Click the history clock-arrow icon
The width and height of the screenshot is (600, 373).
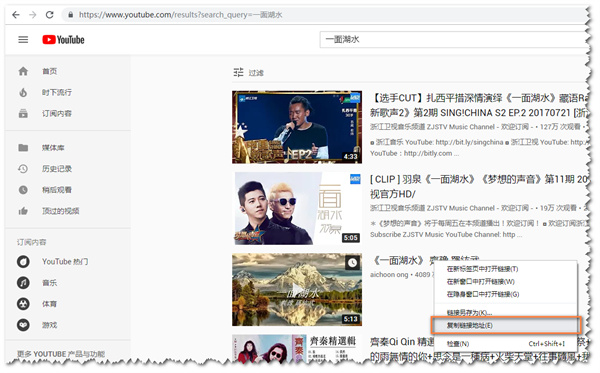[x=23, y=169]
